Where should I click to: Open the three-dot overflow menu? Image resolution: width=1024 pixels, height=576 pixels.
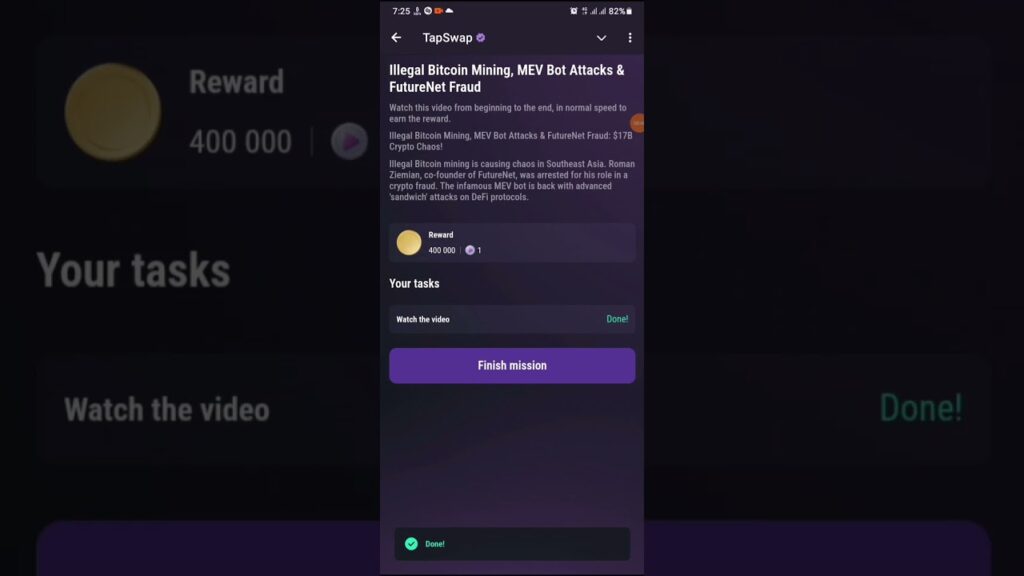point(630,38)
